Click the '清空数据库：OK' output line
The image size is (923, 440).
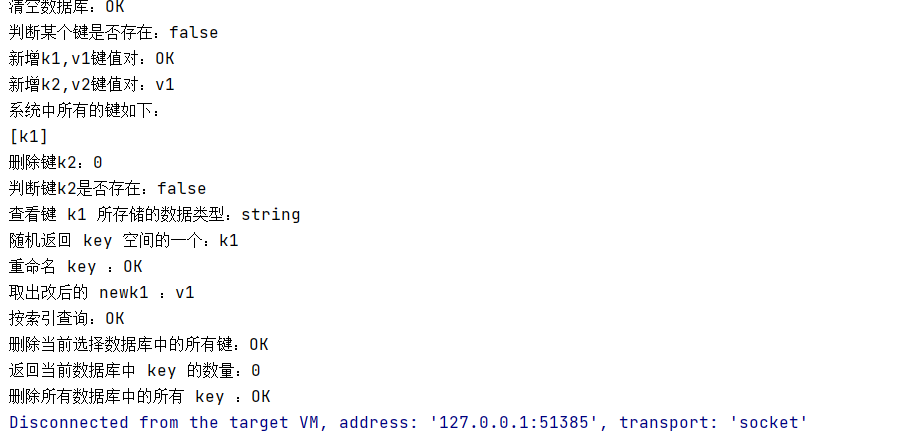pos(67,7)
